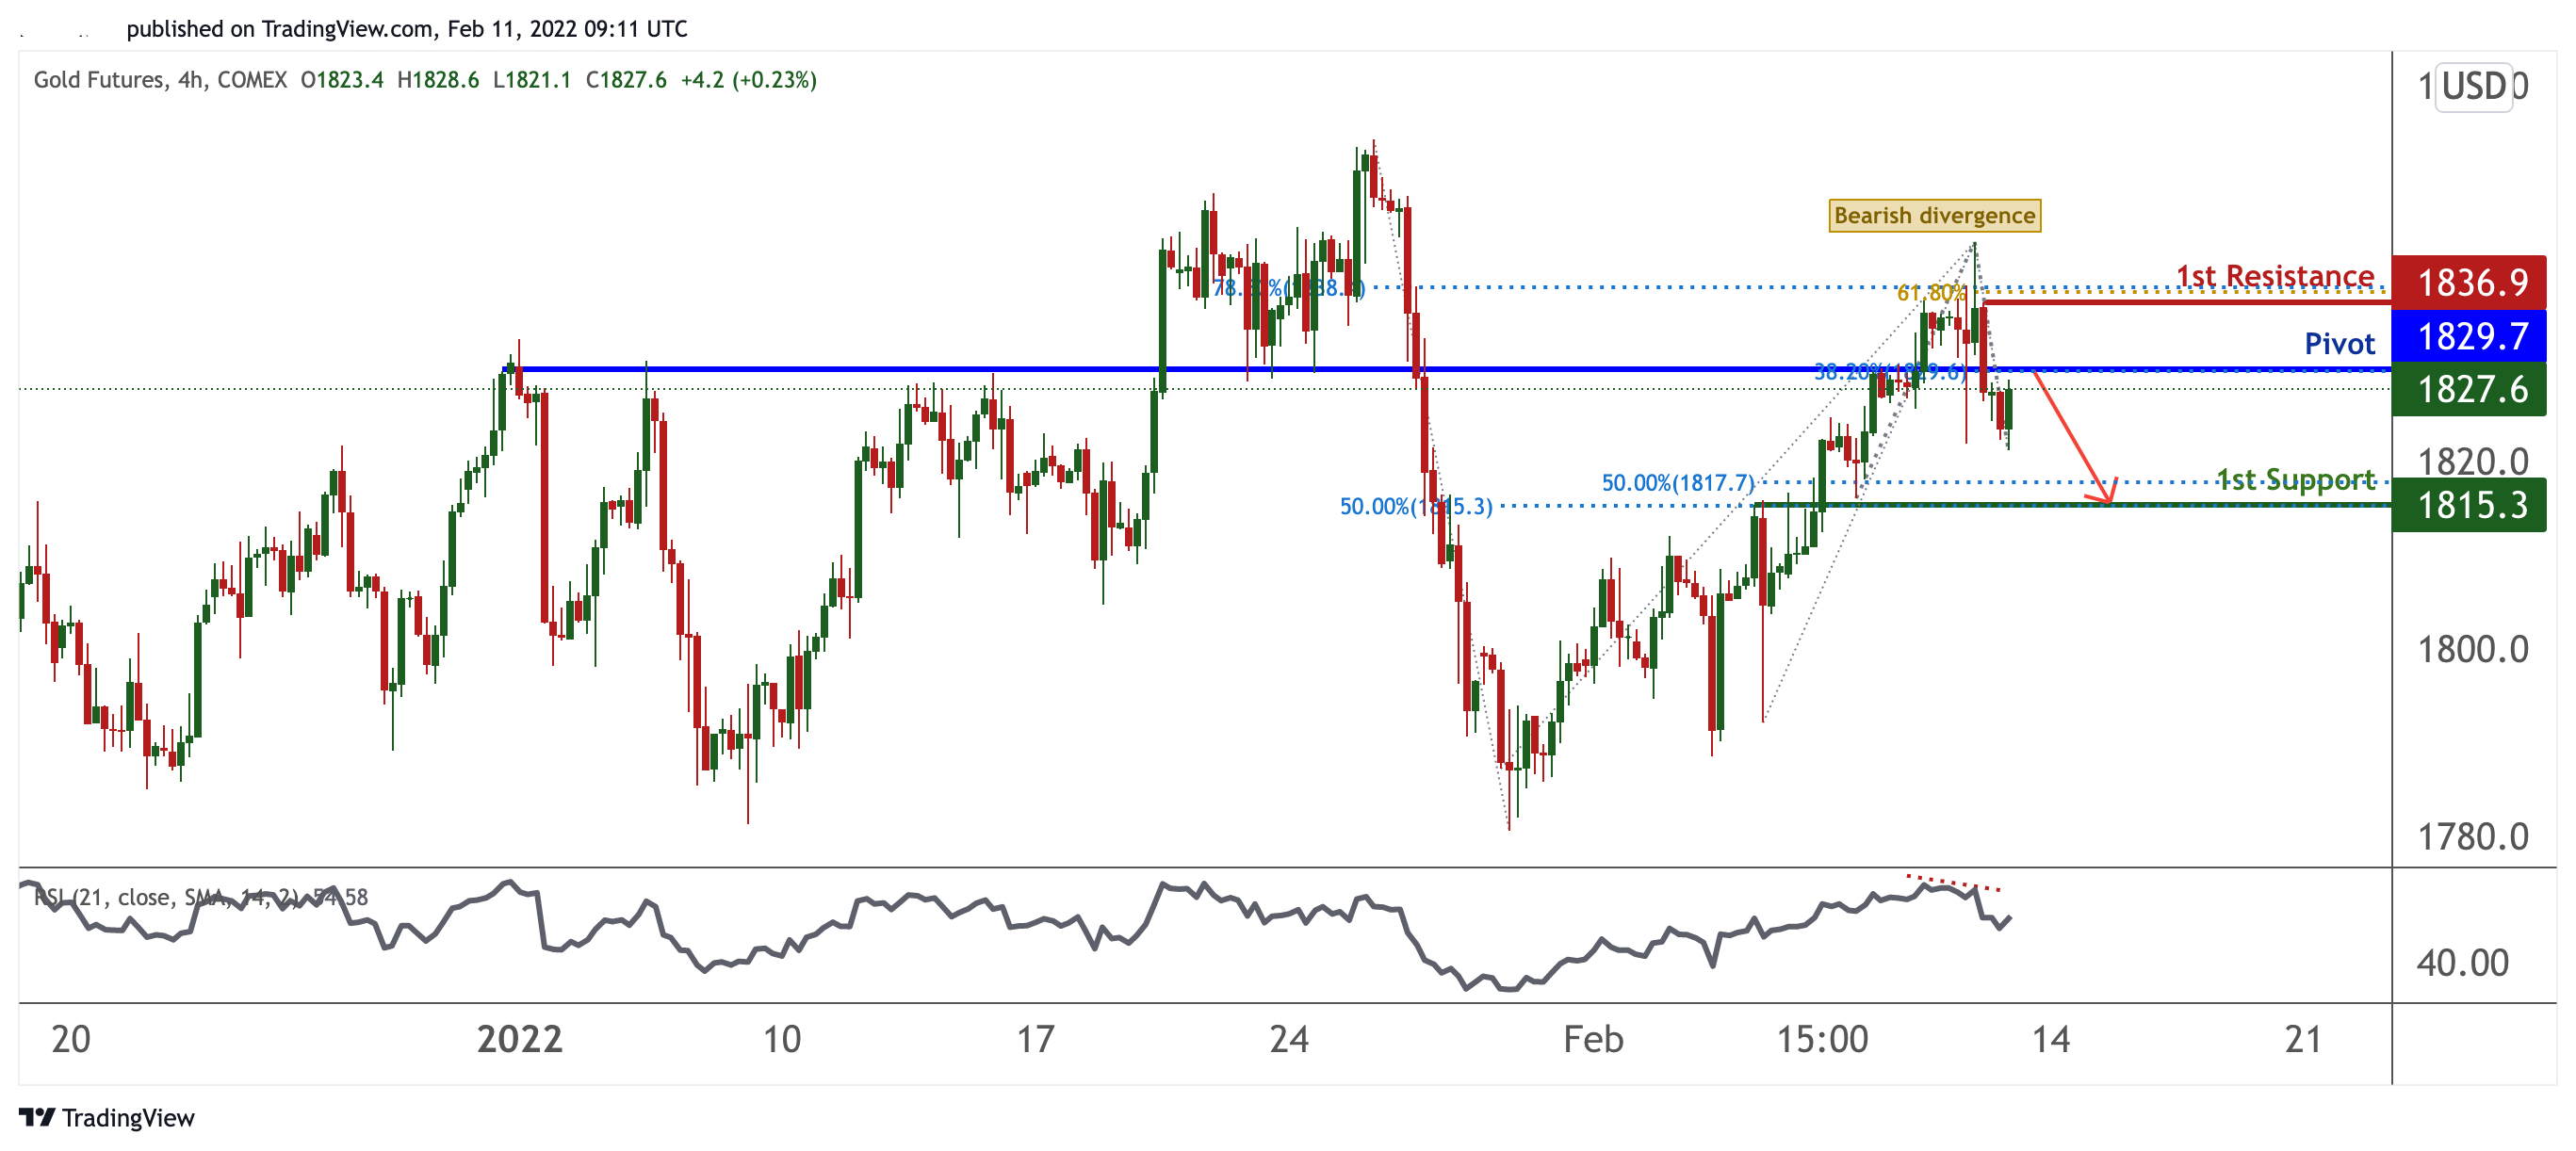The image size is (2576, 1151).
Task: Click the 21 date axis label
Action: tap(2302, 1039)
